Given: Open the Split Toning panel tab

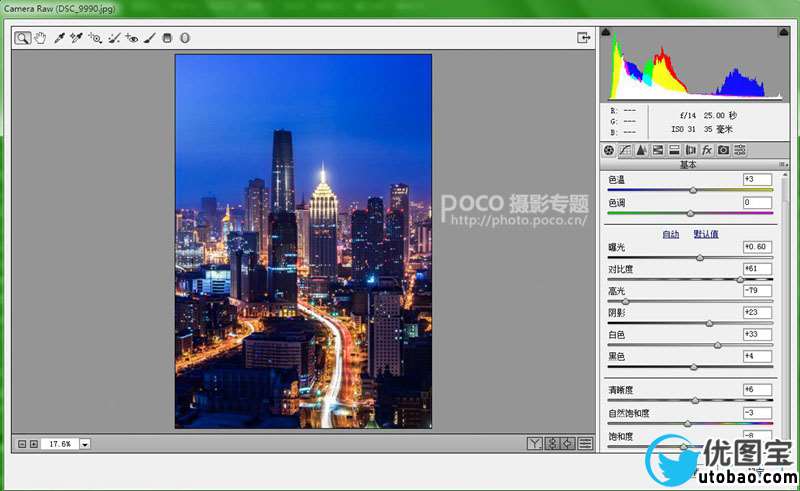Looking at the screenshot, I should pyautogui.click(x=674, y=150).
